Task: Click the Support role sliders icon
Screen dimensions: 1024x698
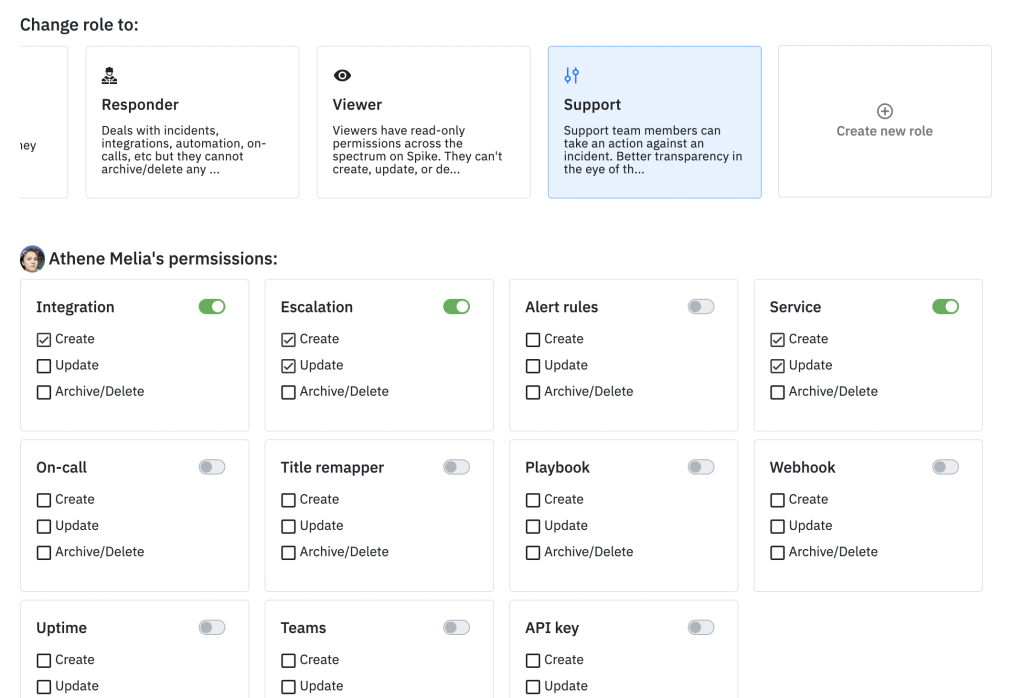Action: click(572, 76)
